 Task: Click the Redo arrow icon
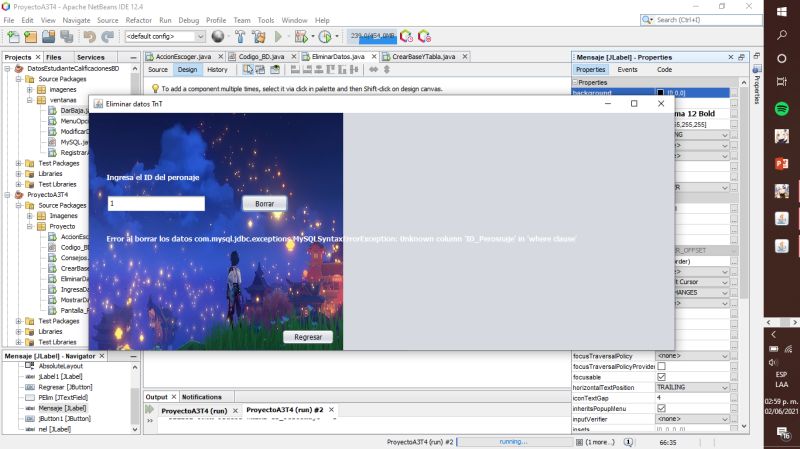pos(108,36)
